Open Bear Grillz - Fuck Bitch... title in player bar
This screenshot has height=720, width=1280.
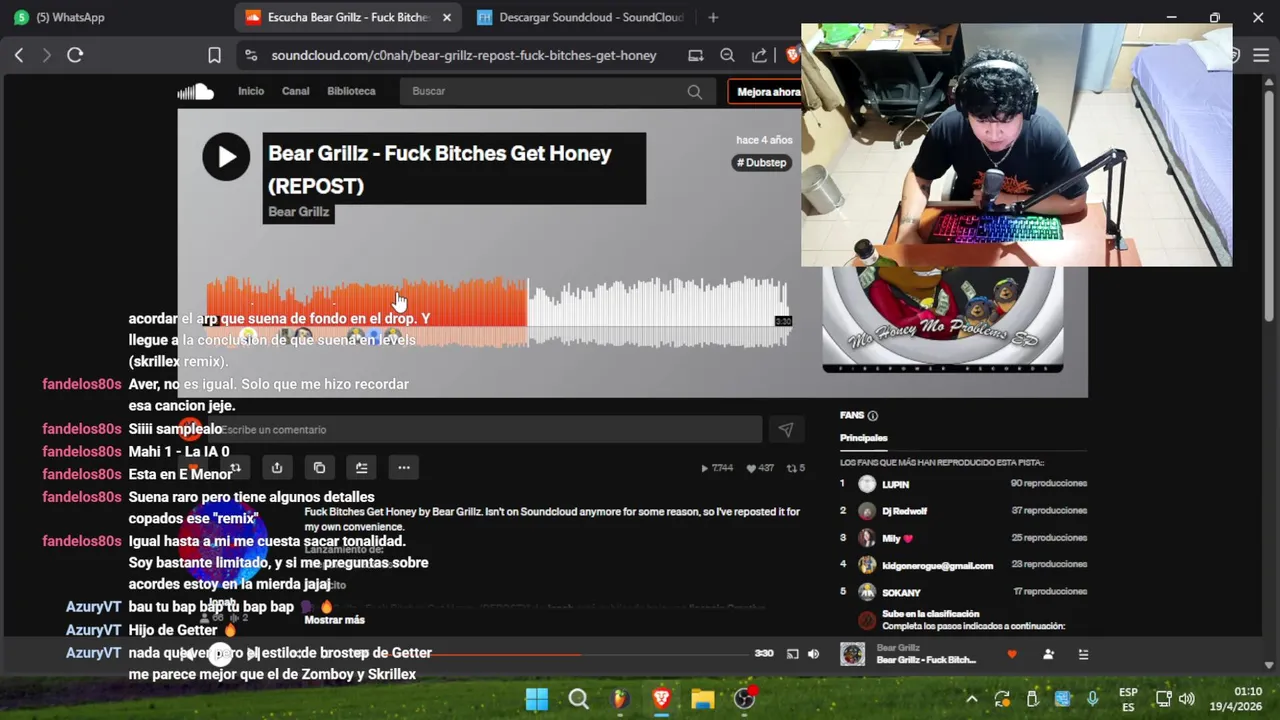[926, 660]
